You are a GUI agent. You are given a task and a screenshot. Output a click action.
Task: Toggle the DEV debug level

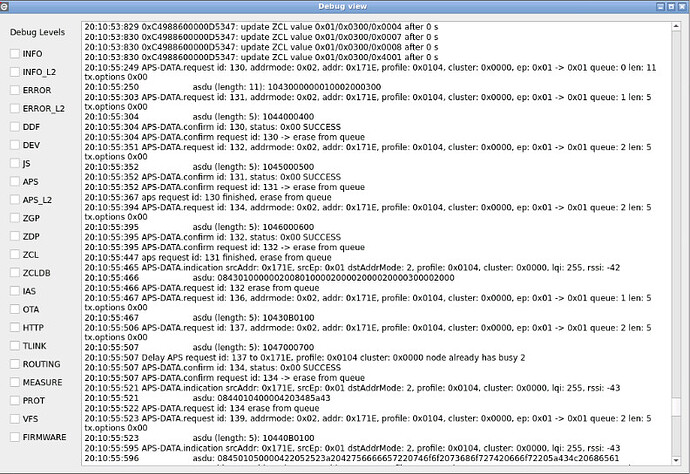pyautogui.click(x=15, y=145)
